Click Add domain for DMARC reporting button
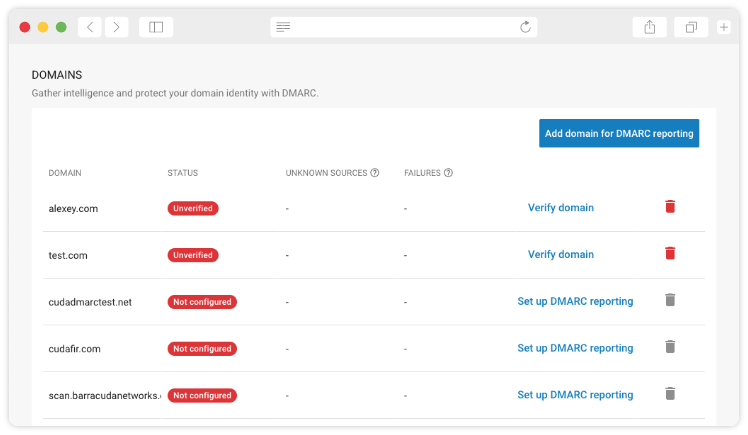Image resolution: width=748 pixels, height=435 pixels. [618, 133]
